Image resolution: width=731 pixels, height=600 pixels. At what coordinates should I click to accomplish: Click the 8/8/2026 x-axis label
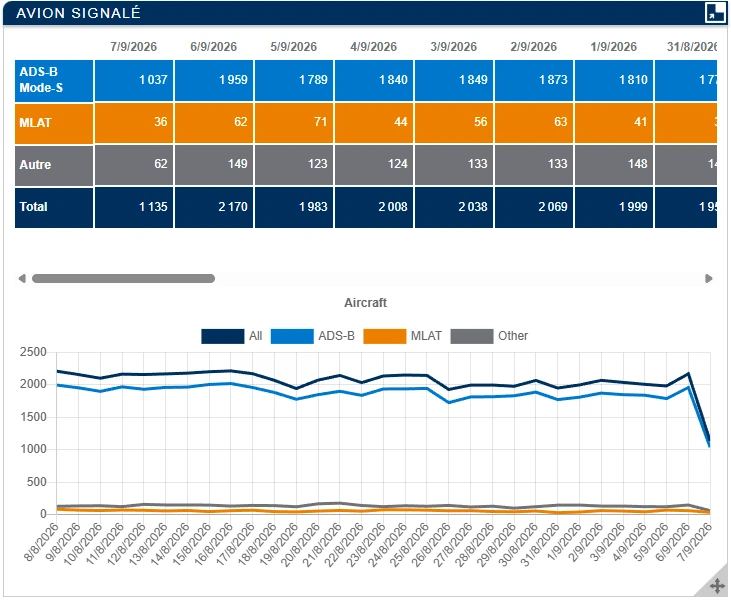[42, 542]
